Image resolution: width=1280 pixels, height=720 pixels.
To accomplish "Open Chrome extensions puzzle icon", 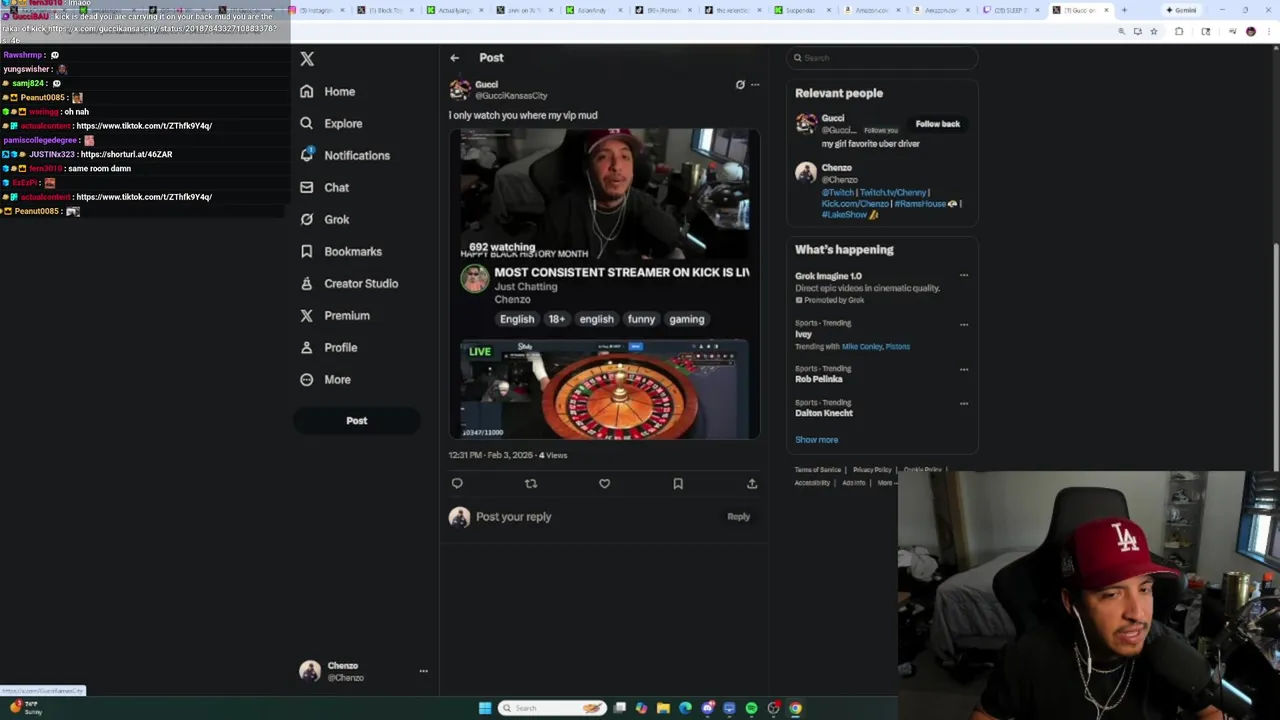I will 1179,32.
